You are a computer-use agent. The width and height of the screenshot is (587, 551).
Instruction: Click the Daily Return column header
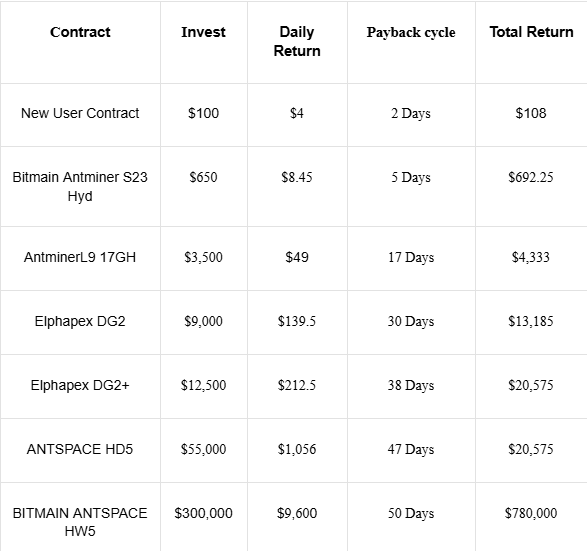click(x=297, y=42)
